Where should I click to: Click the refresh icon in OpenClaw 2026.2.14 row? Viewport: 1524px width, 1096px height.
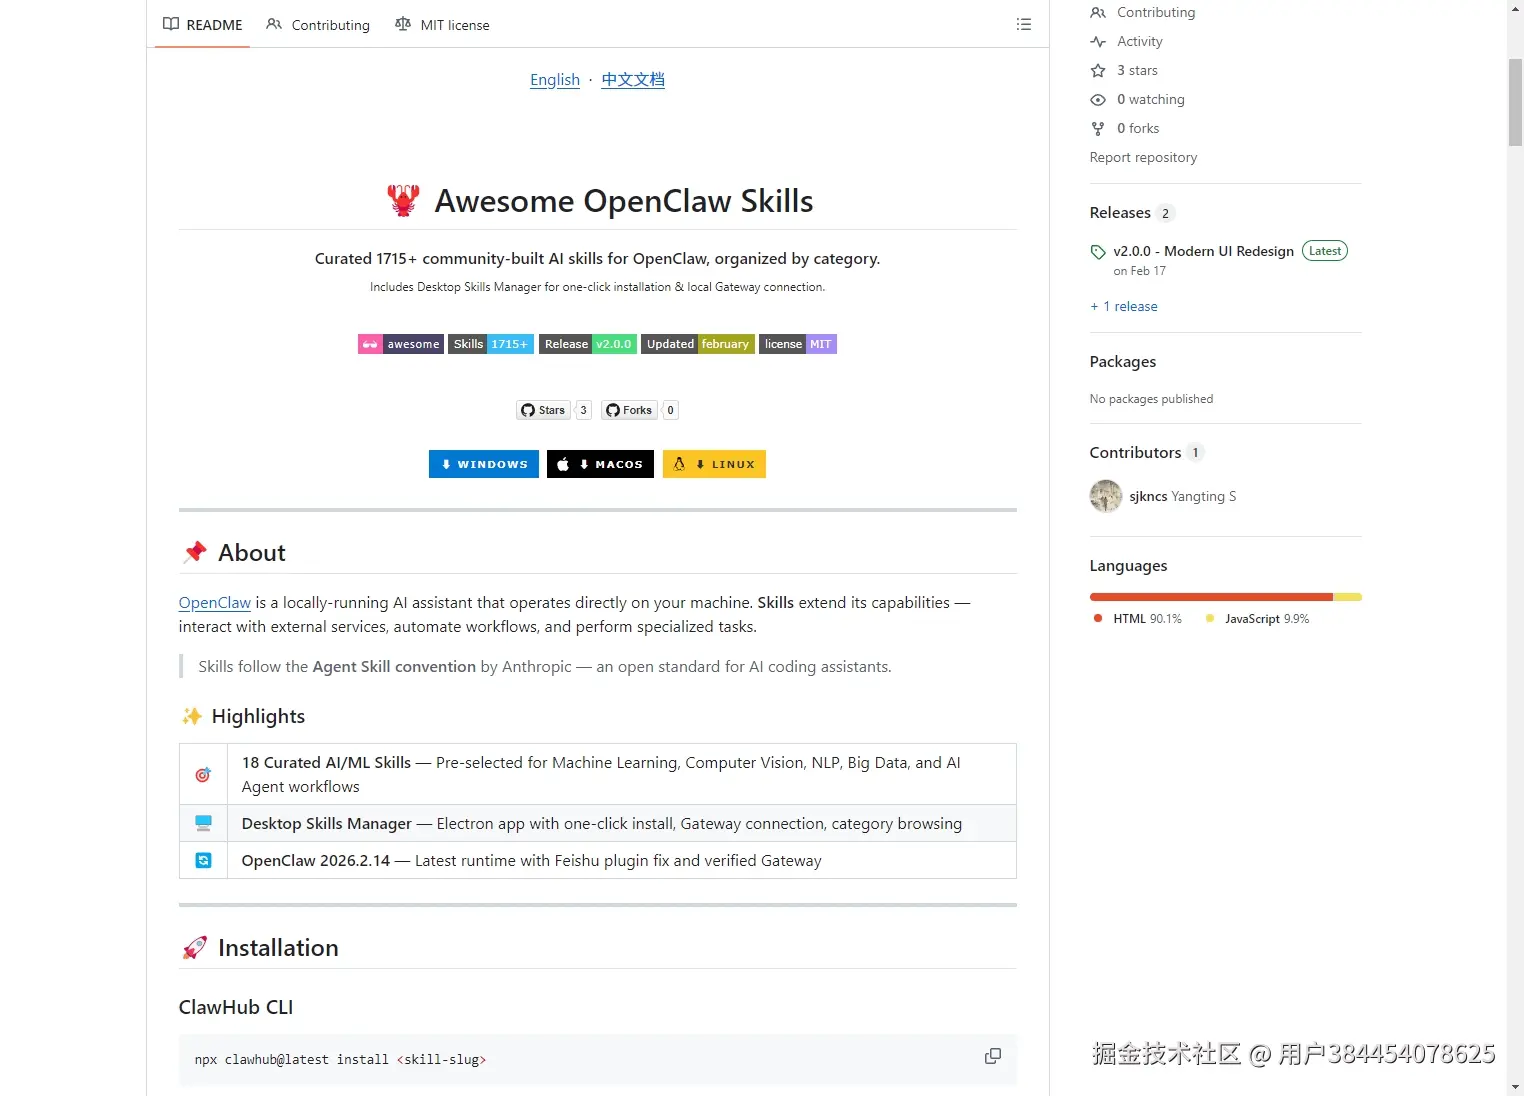click(203, 860)
